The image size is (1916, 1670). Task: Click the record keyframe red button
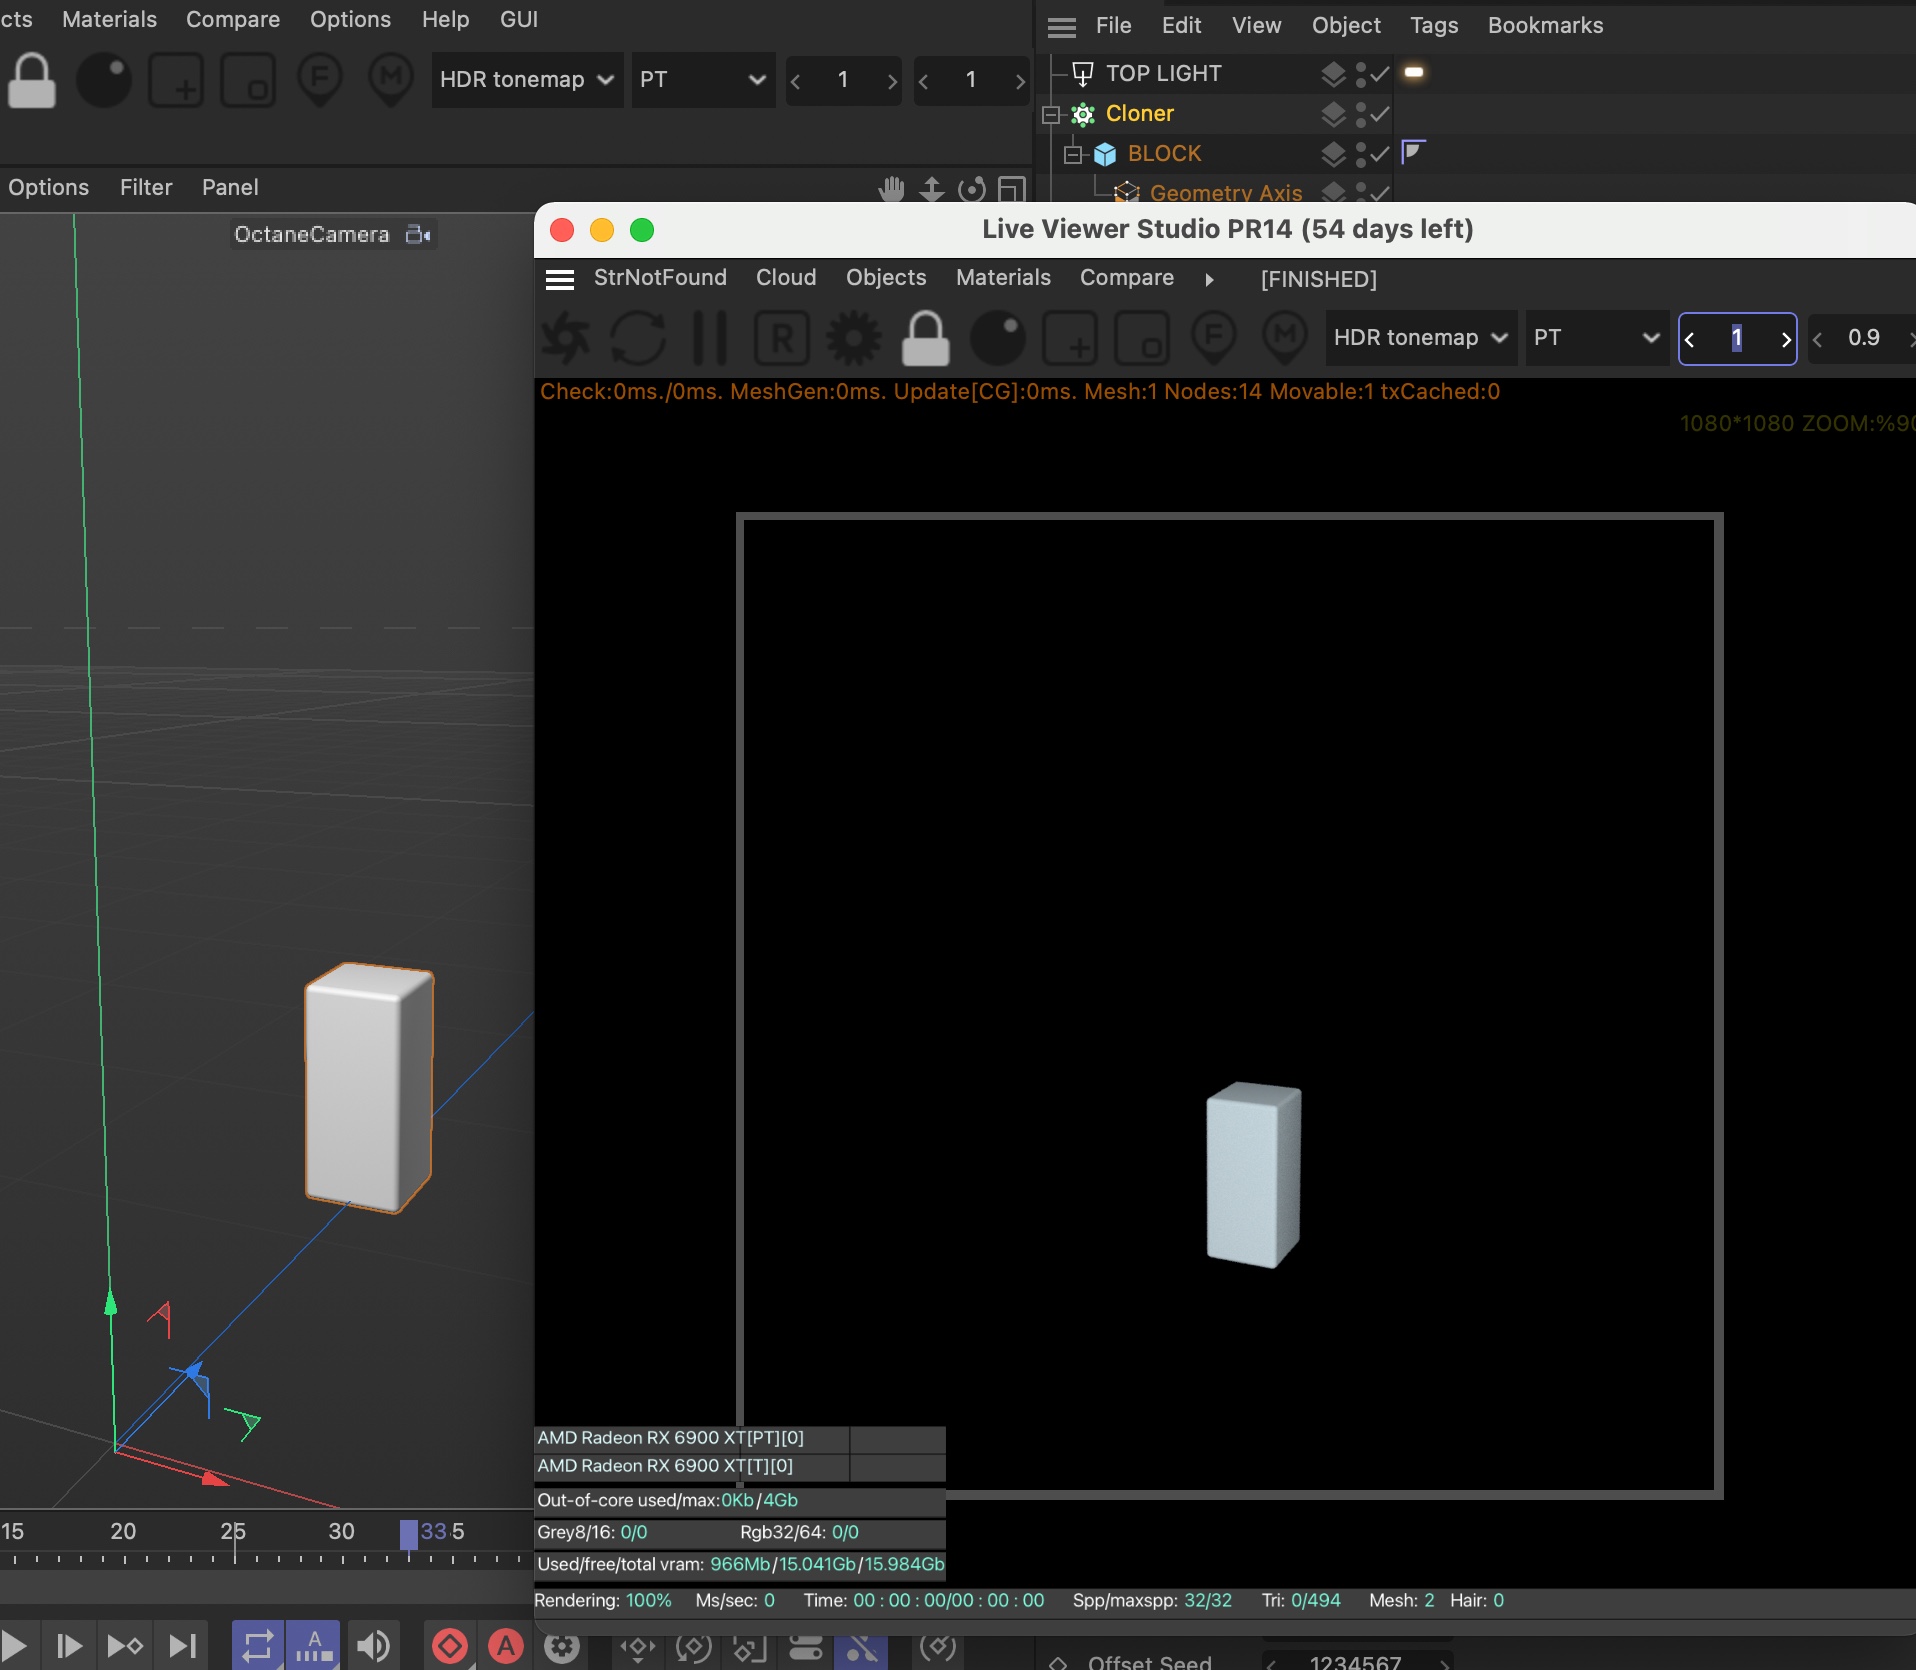[x=450, y=1645]
